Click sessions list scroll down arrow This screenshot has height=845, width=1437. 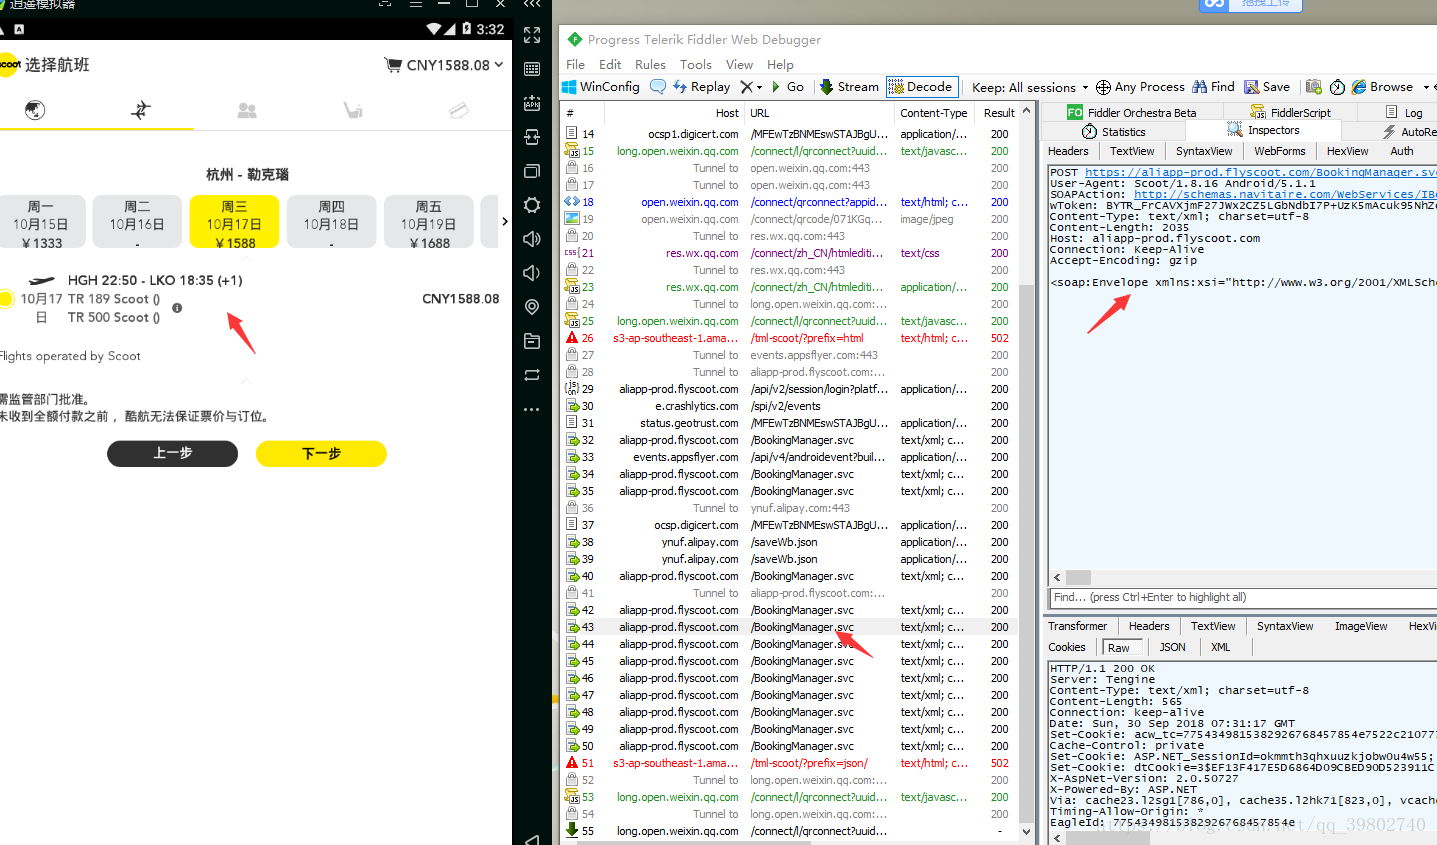click(x=1026, y=831)
